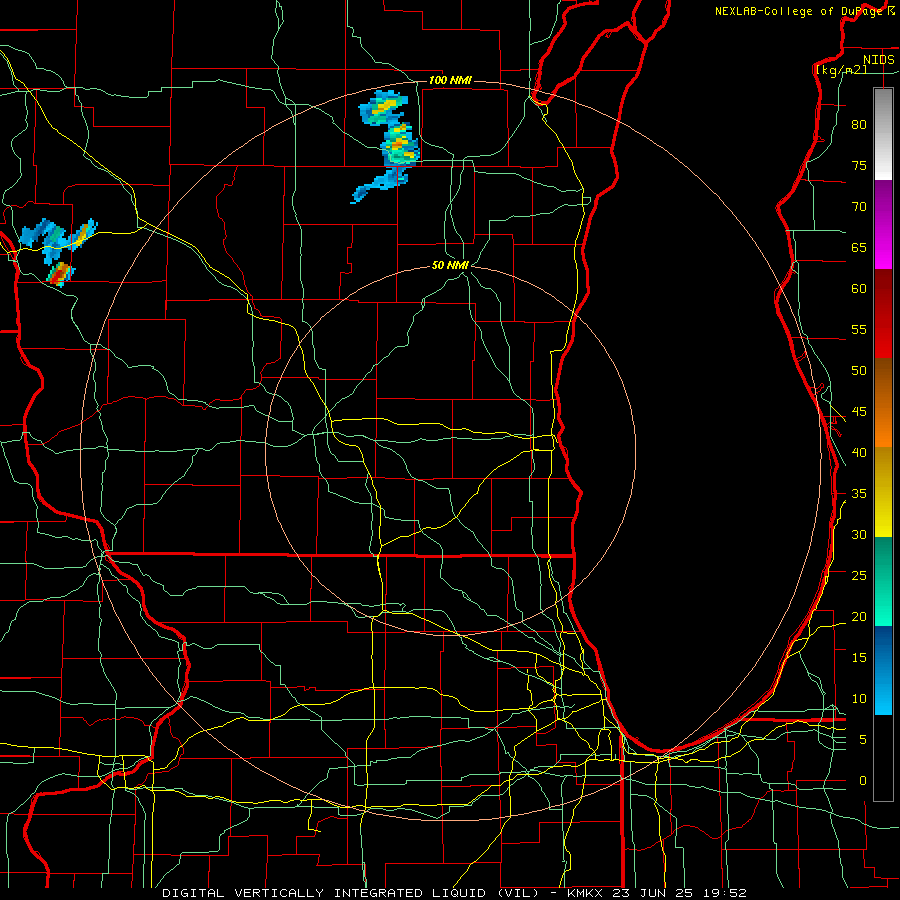Image resolution: width=900 pixels, height=900 pixels.
Task: Click the 45 value on the VIL scale
Action: (x=859, y=412)
